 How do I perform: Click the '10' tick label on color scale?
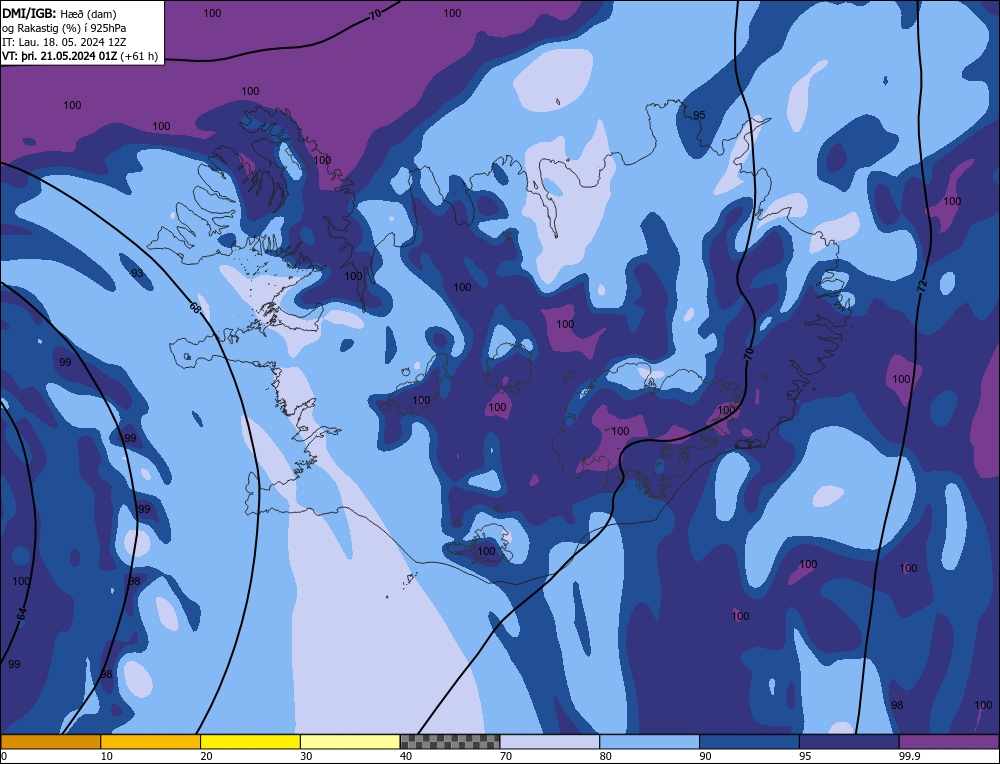click(x=107, y=756)
